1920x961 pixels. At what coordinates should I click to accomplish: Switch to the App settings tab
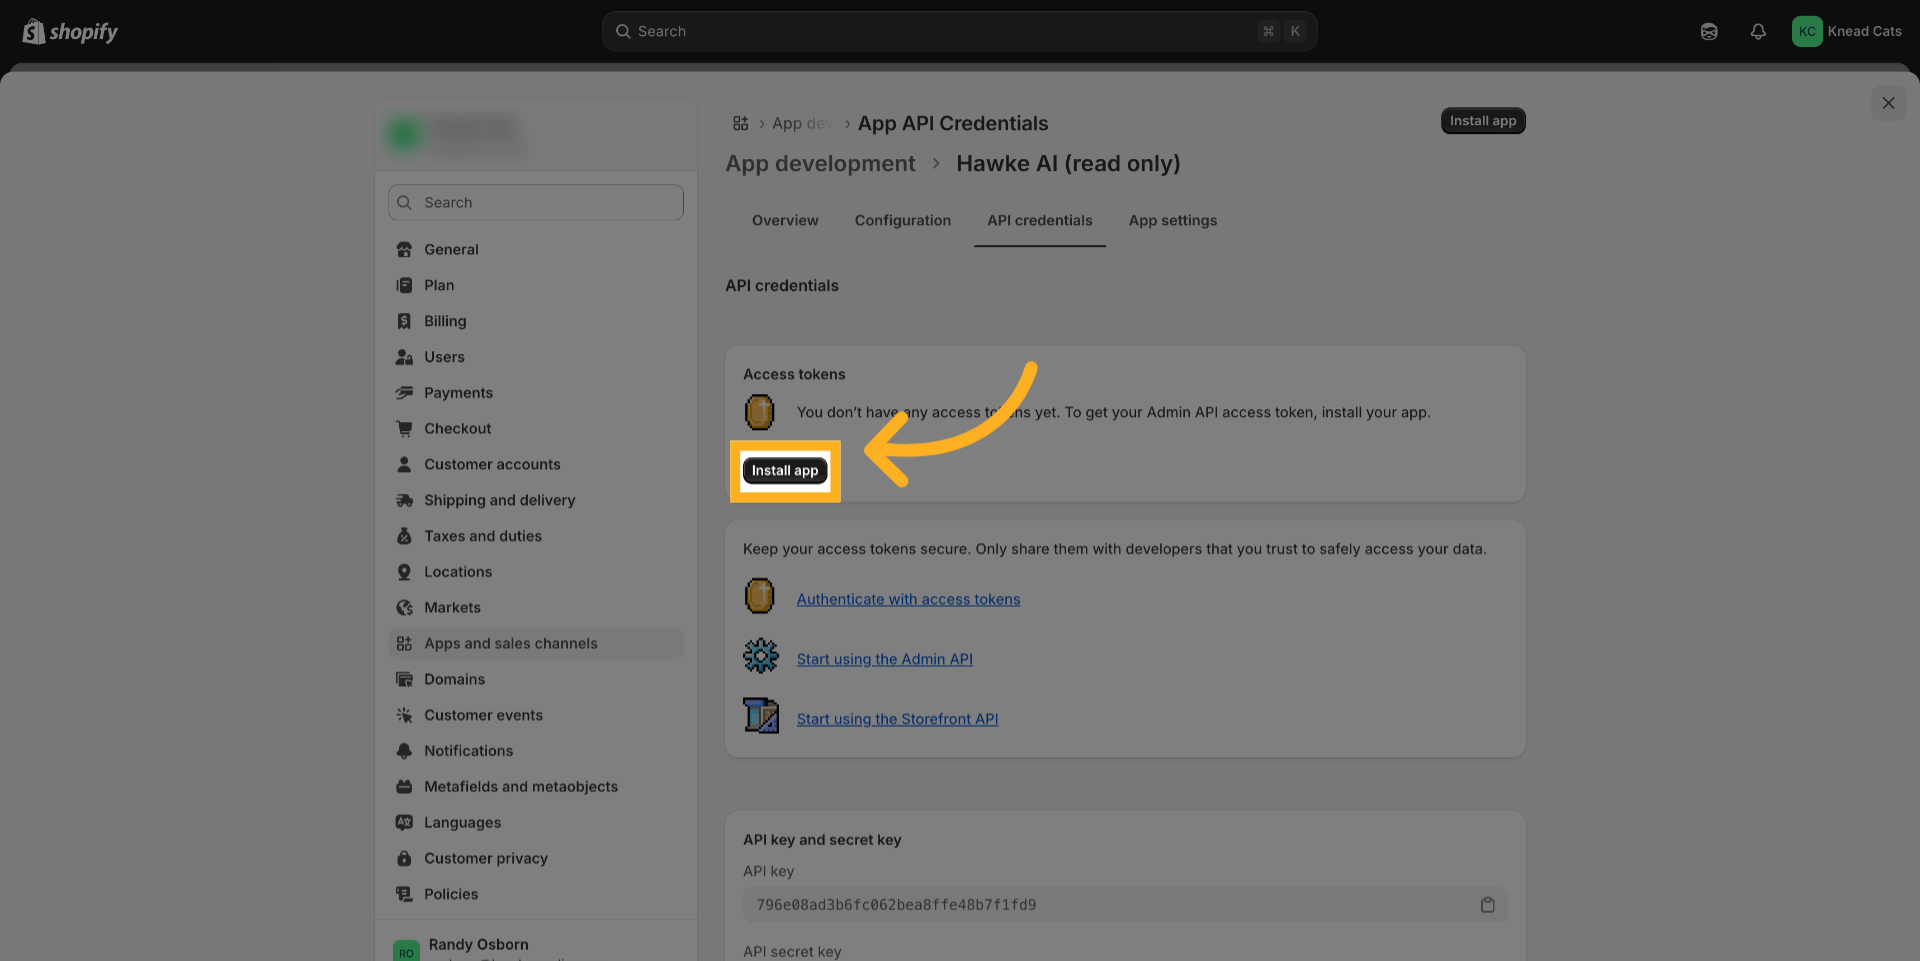[1172, 221]
